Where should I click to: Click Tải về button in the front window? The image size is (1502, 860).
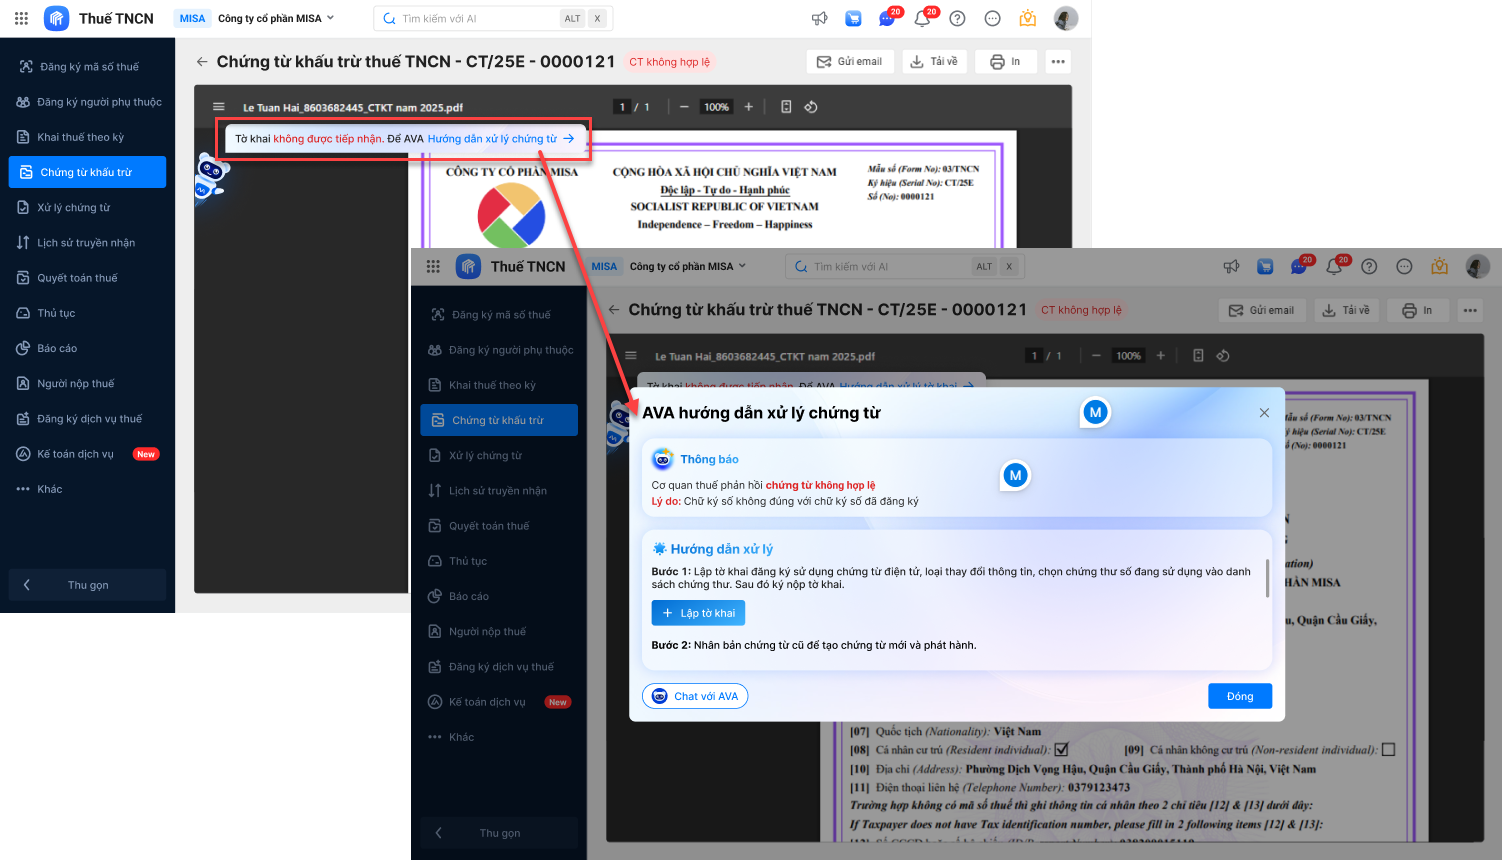1347,310
